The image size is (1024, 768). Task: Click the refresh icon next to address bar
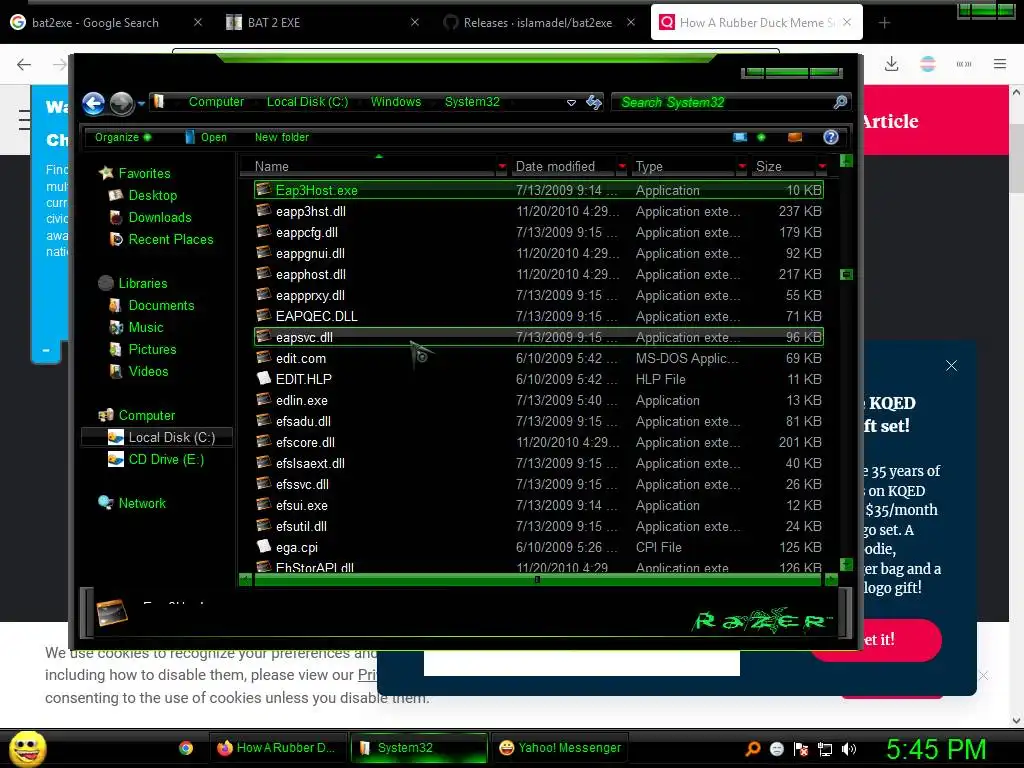point(594,103)
